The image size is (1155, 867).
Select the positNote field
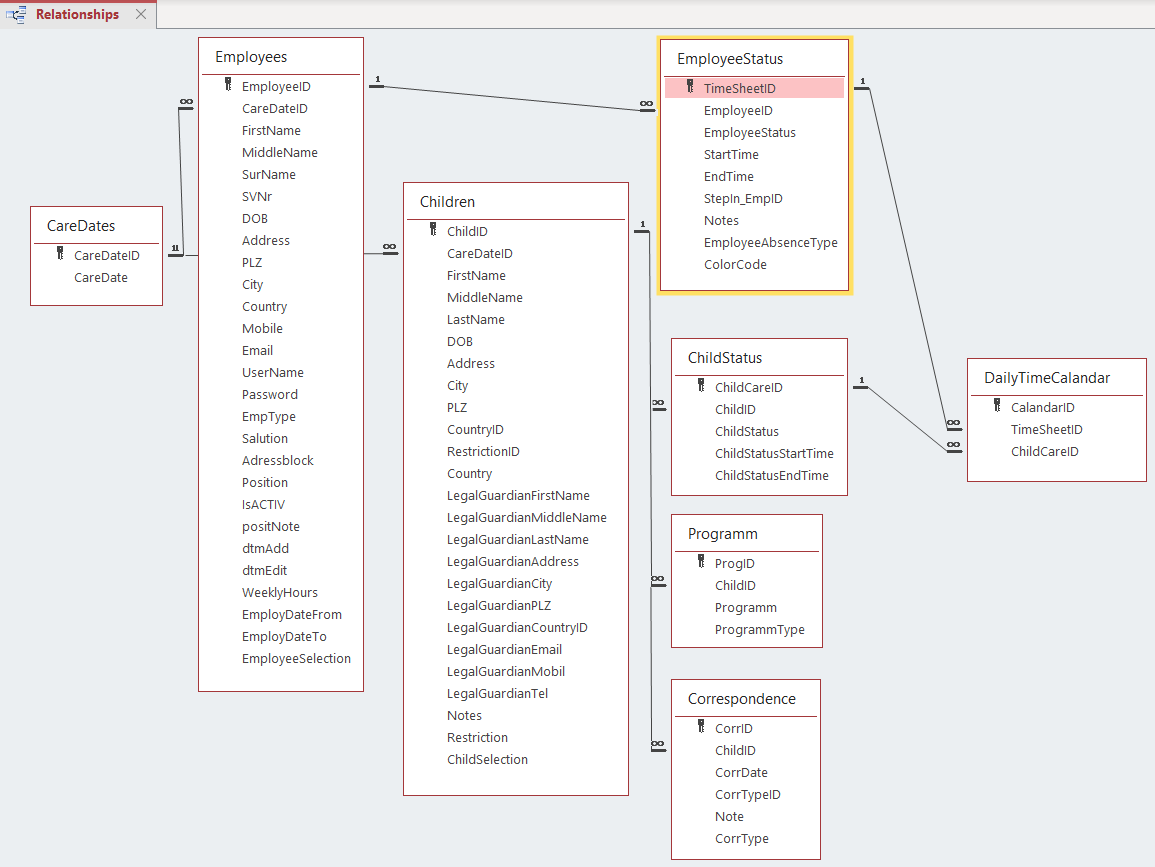click(270, 527)
